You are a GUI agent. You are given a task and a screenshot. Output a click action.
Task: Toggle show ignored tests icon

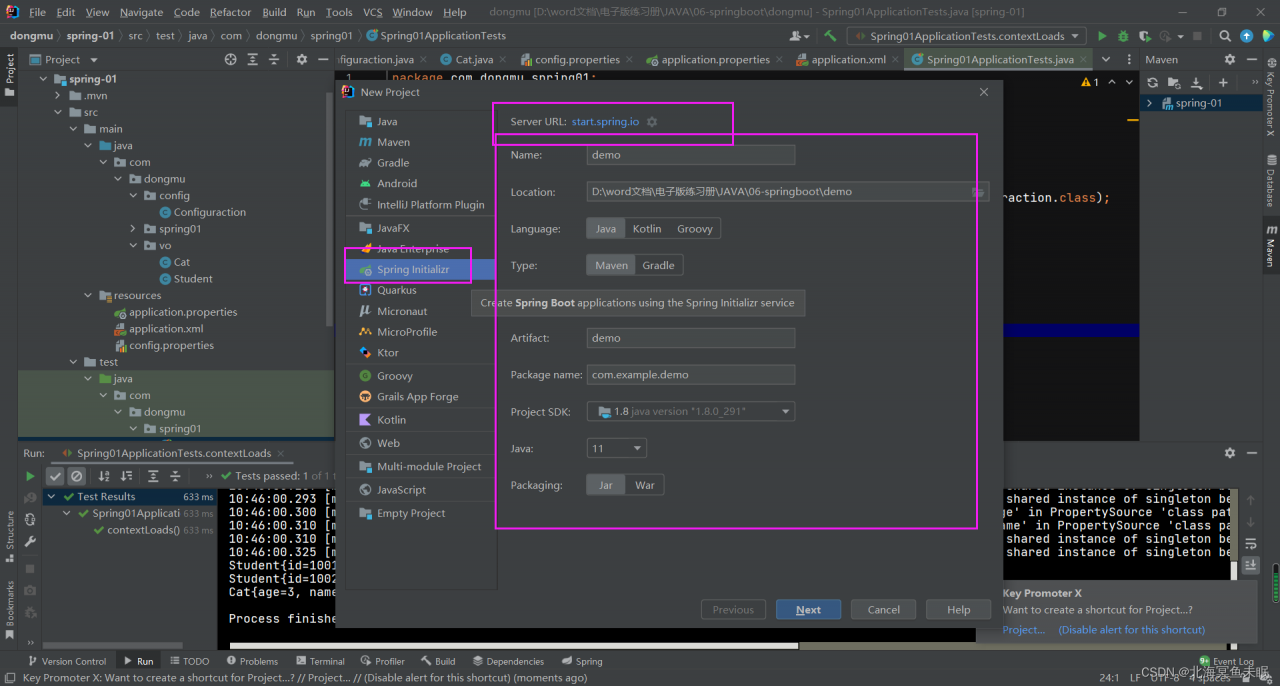coord(76,476)
